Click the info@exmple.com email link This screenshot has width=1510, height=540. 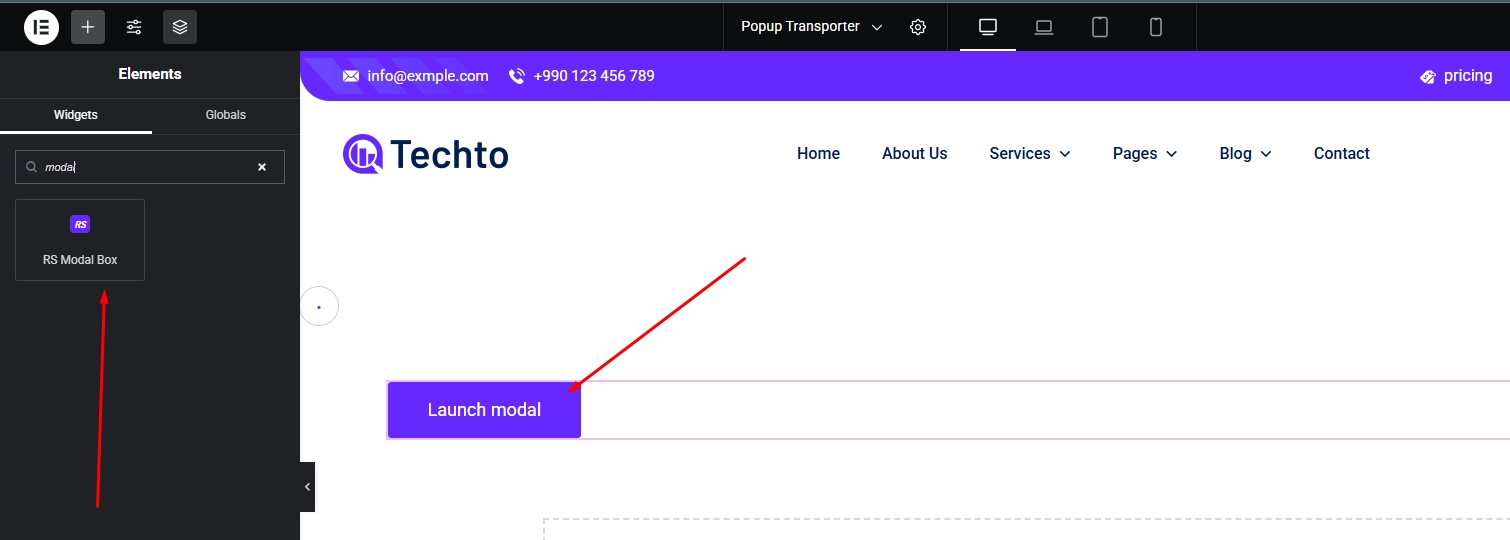click(x=428, y=76)
